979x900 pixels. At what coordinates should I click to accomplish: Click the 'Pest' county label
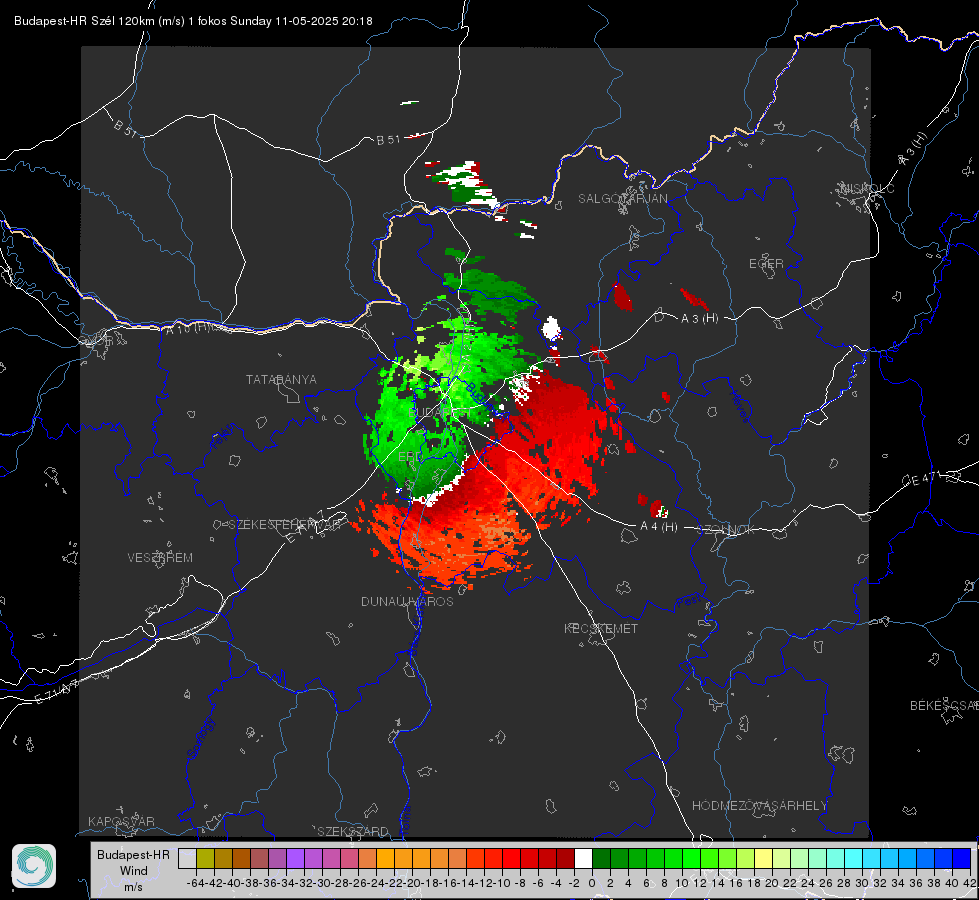pos(689,601)
